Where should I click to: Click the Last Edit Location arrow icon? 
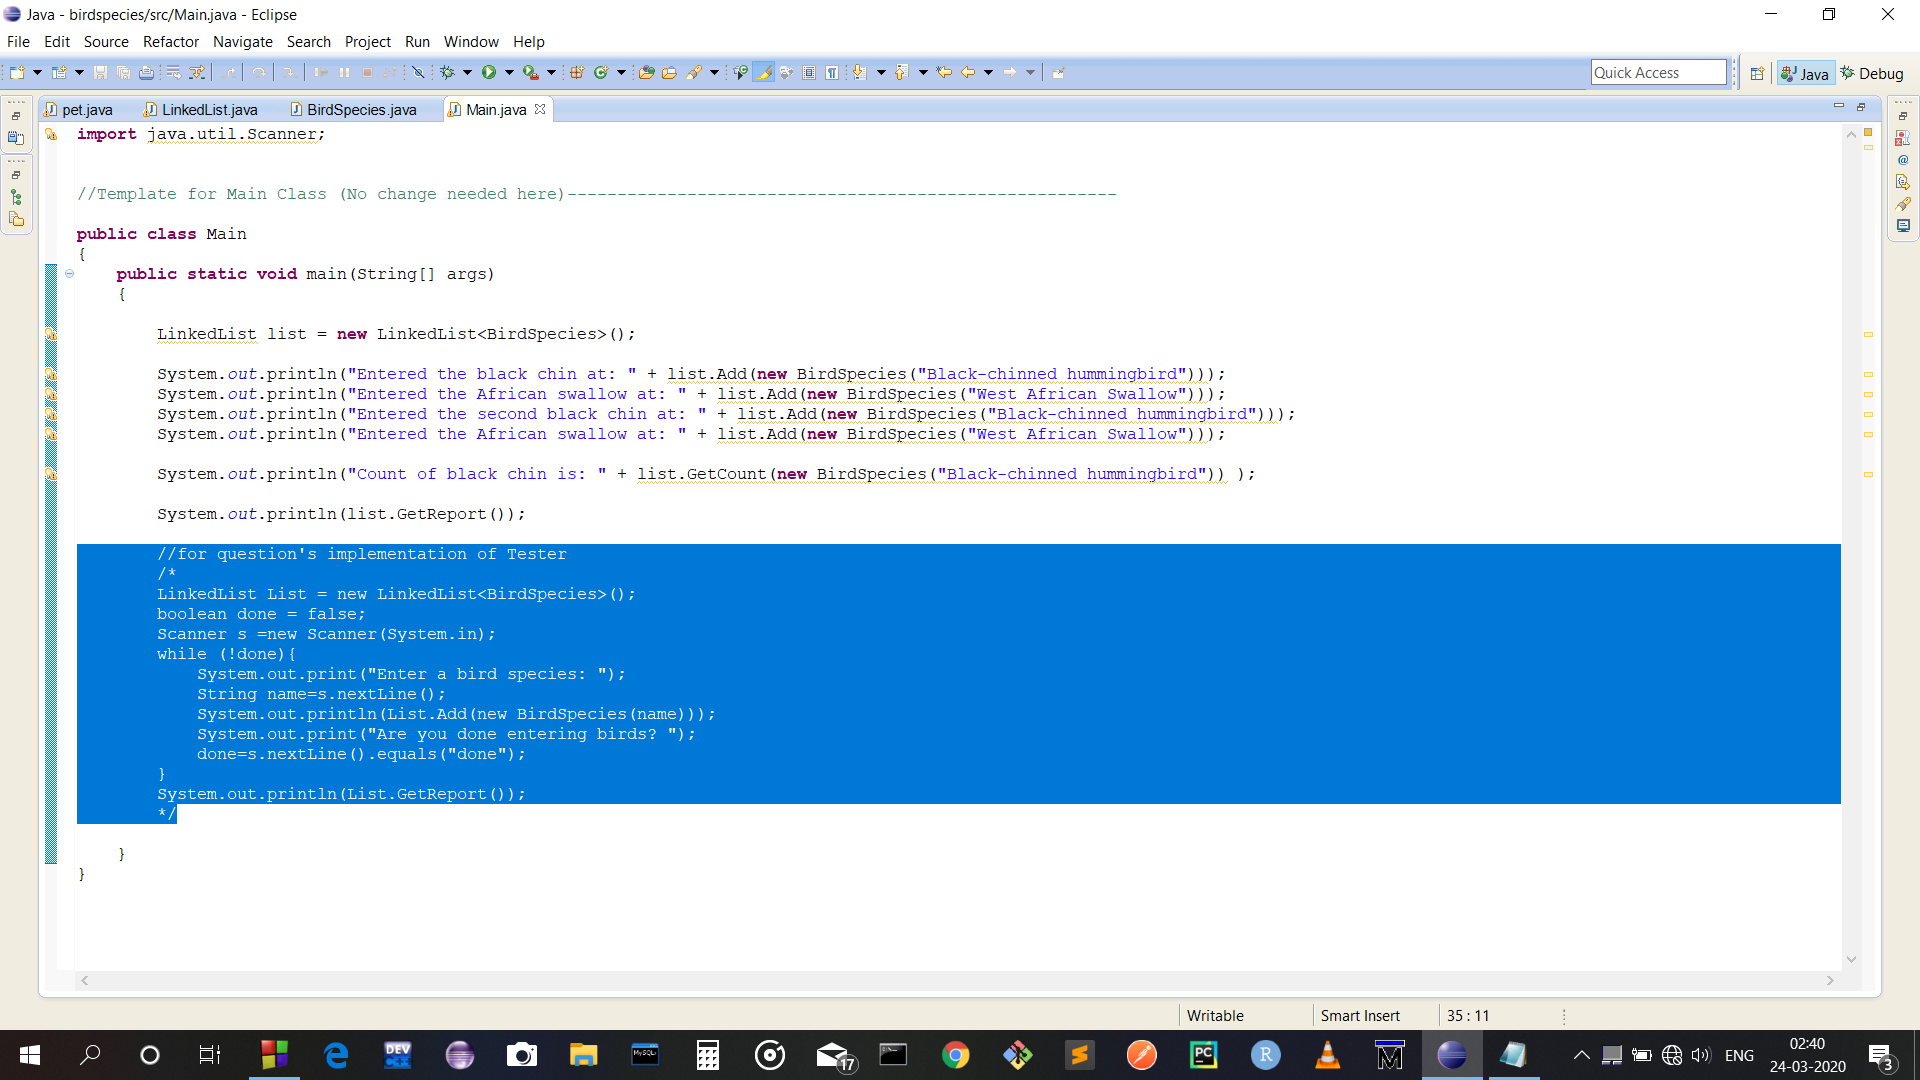(x=943, y=72)
